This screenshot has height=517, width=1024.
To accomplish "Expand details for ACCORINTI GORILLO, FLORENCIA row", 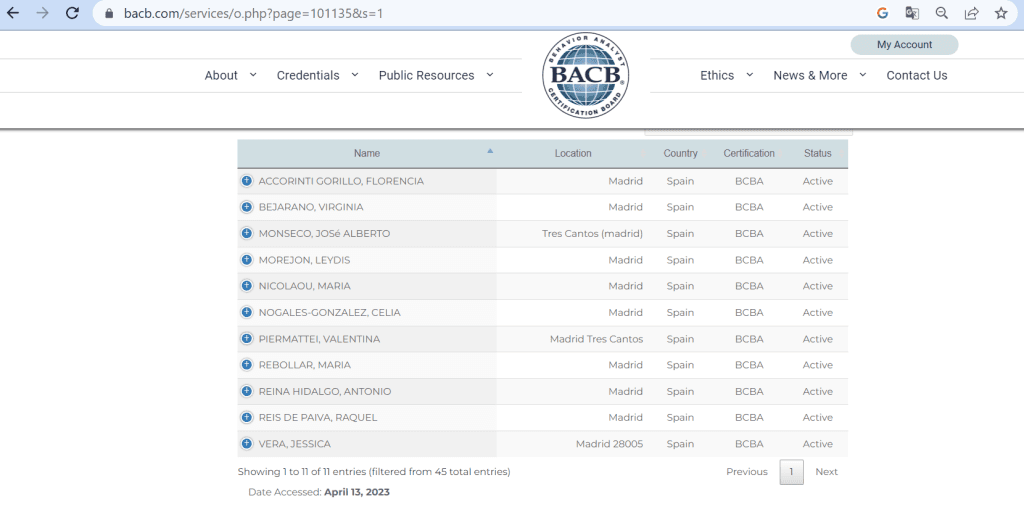I will (x=246, y=181).
